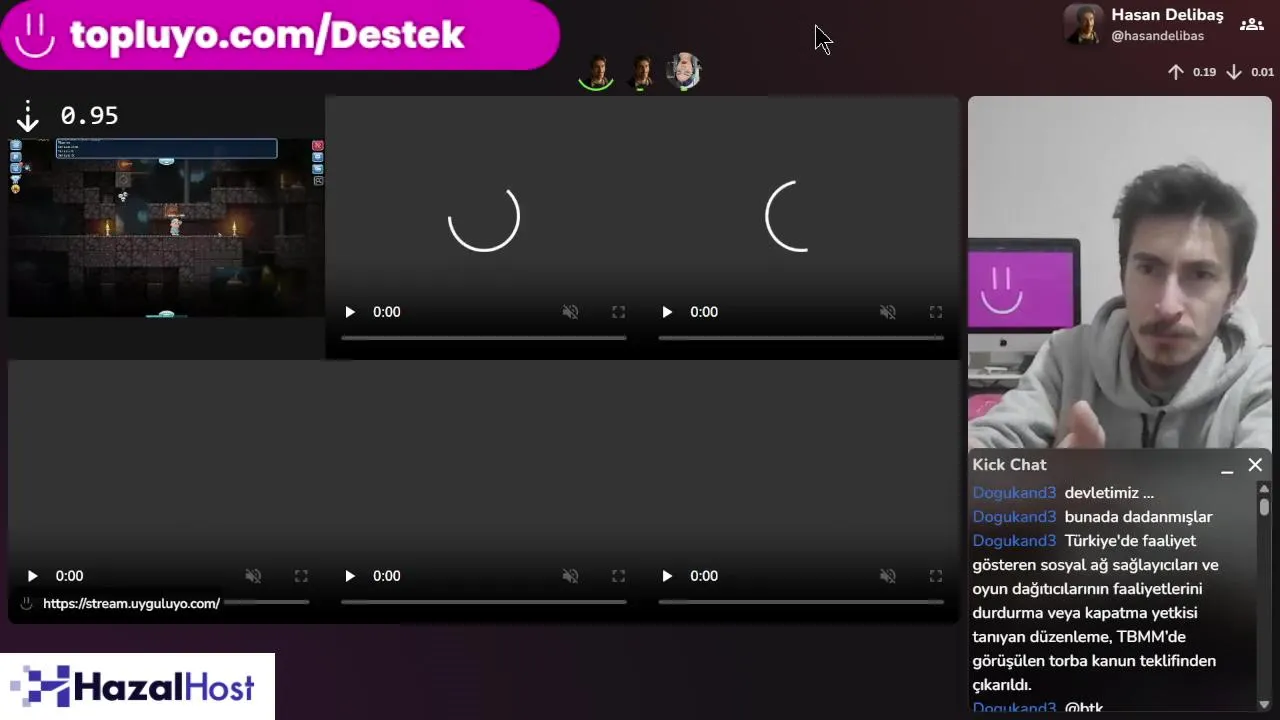Open fullscreen on the bottom-right video player
This screenshot has height=720, width=1280.
pyautogui.click(x=935, y=576)
